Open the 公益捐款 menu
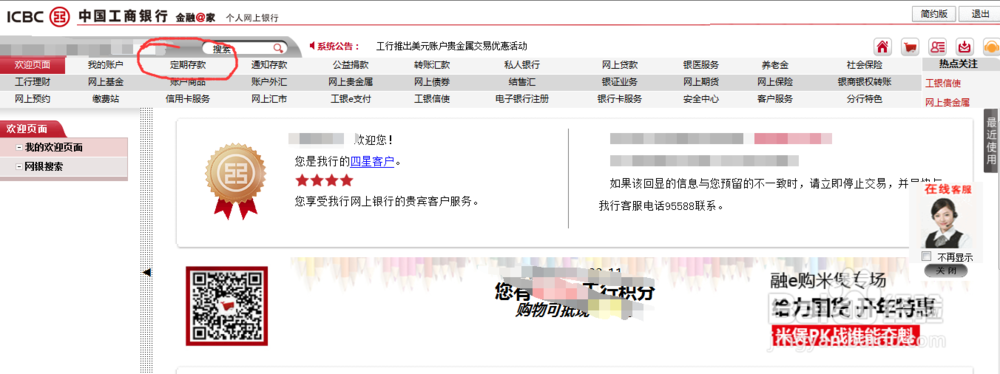 (351, 64)
